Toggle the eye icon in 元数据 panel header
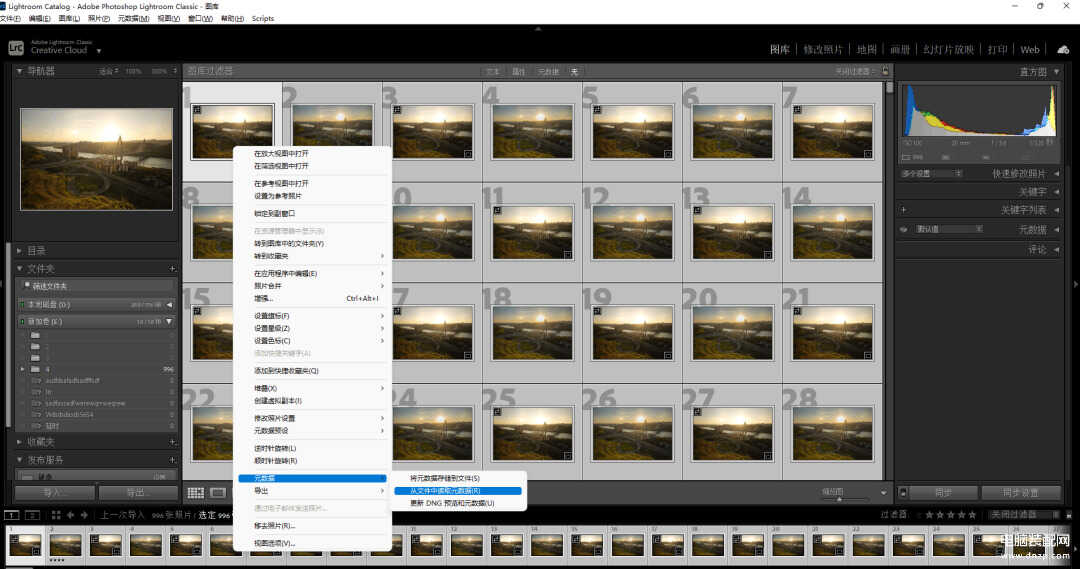Image resolution: width=1080 pixels, height=569 pixels. [x=904, y=229]
